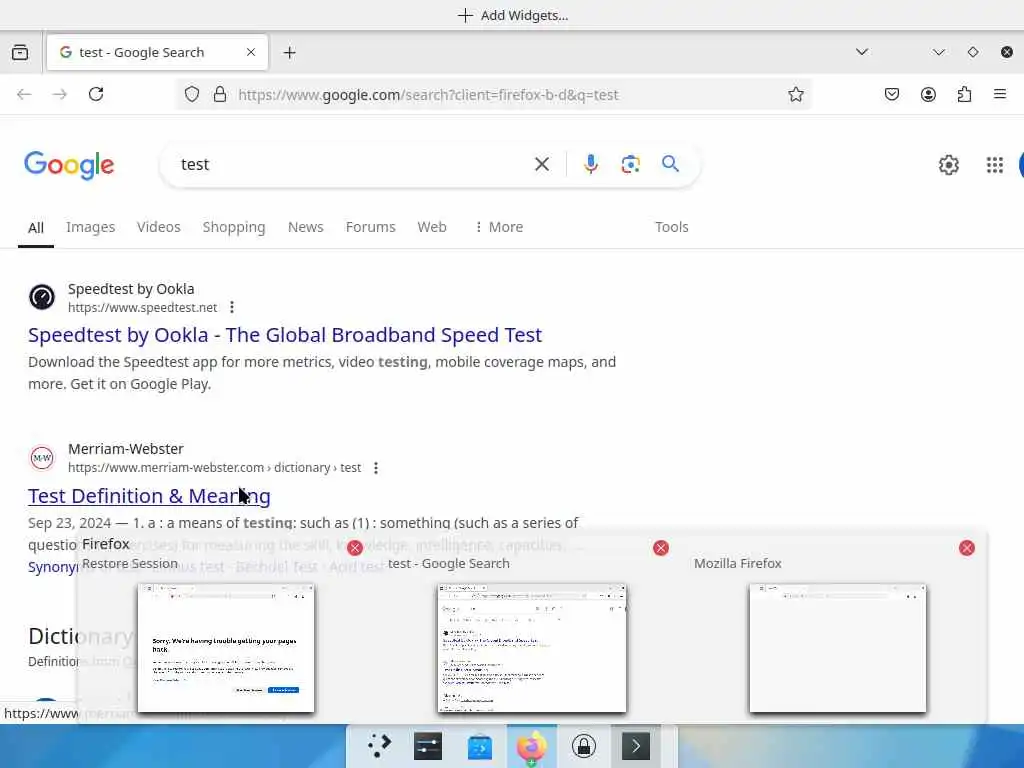Open tracking protection shield icon
This screenshot has width=1024, height=768.
click(191, 94)
